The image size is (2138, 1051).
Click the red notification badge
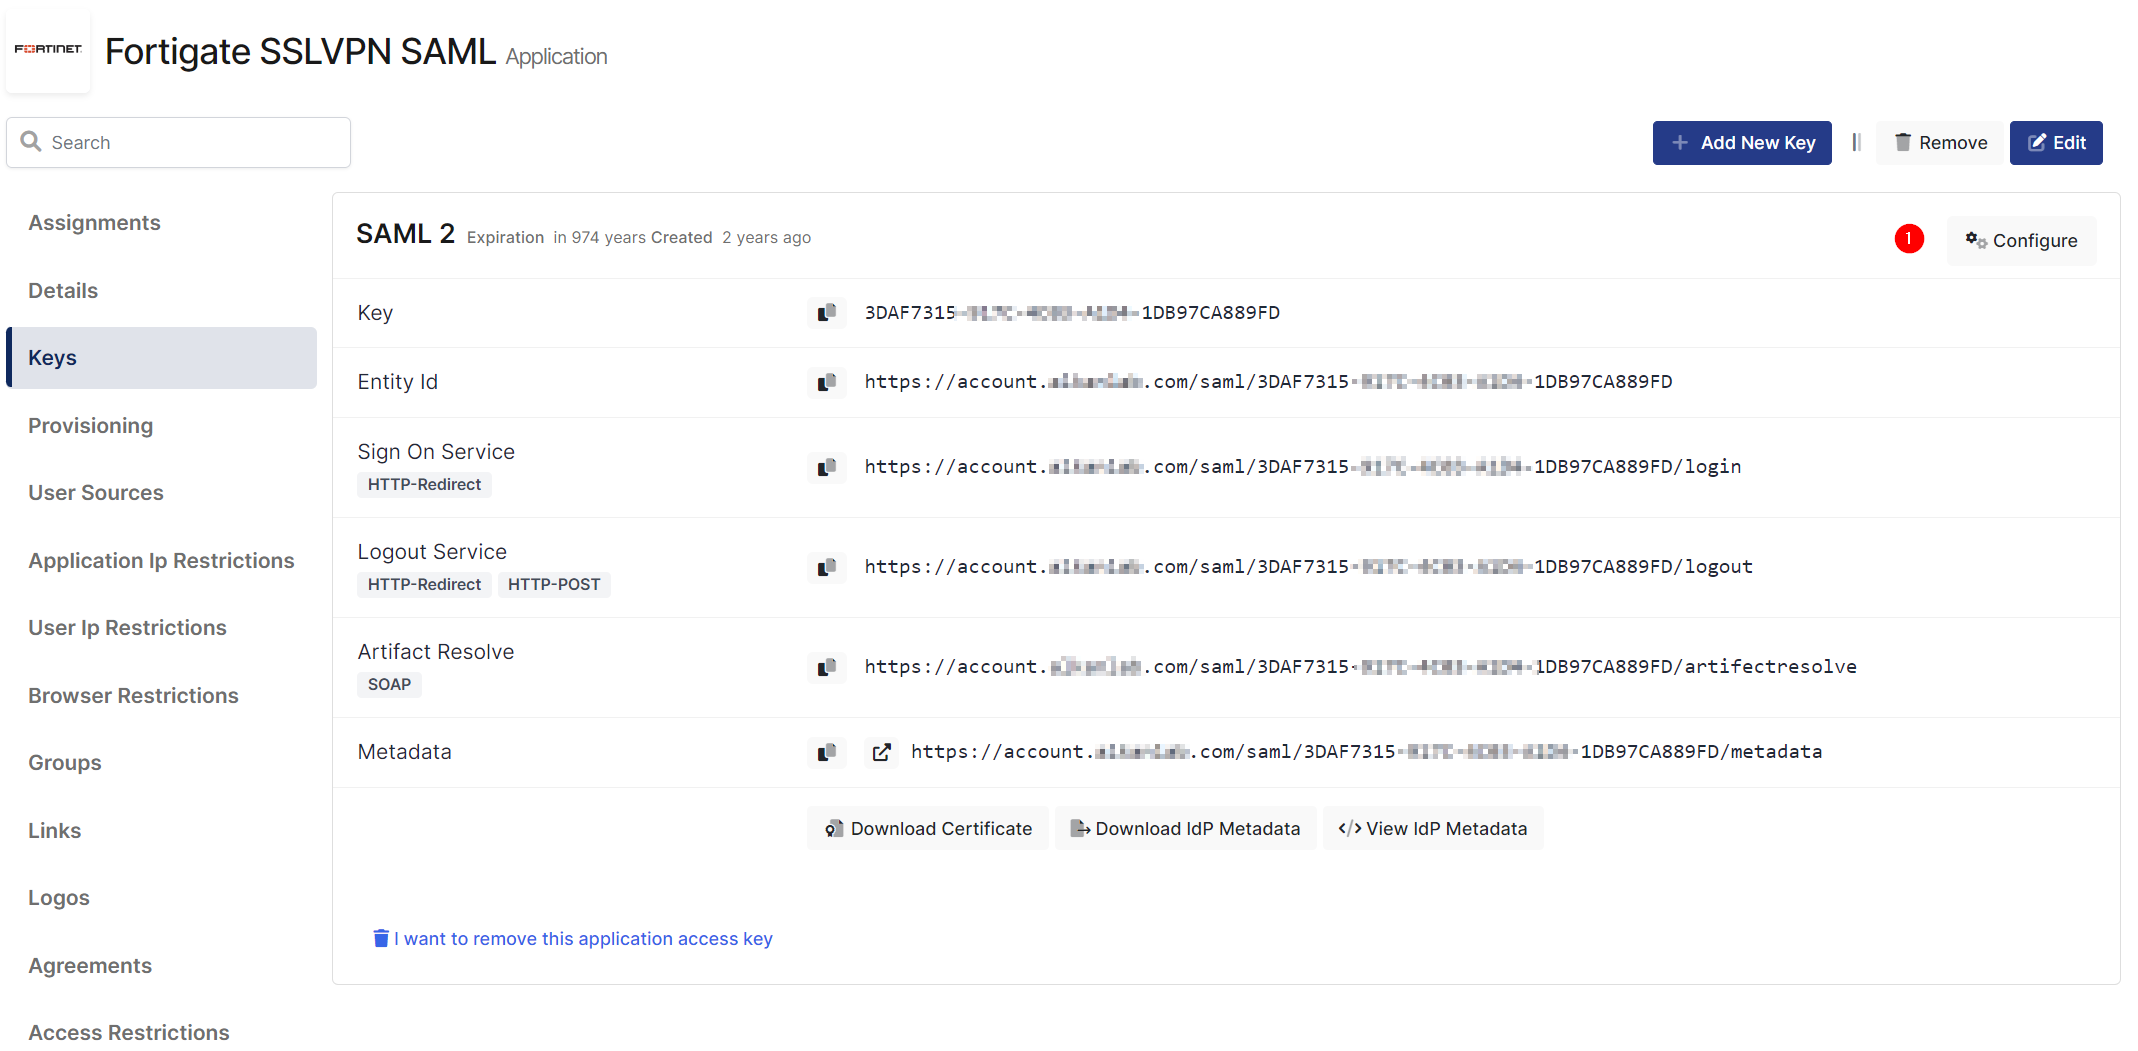(x=1908, y=239)
